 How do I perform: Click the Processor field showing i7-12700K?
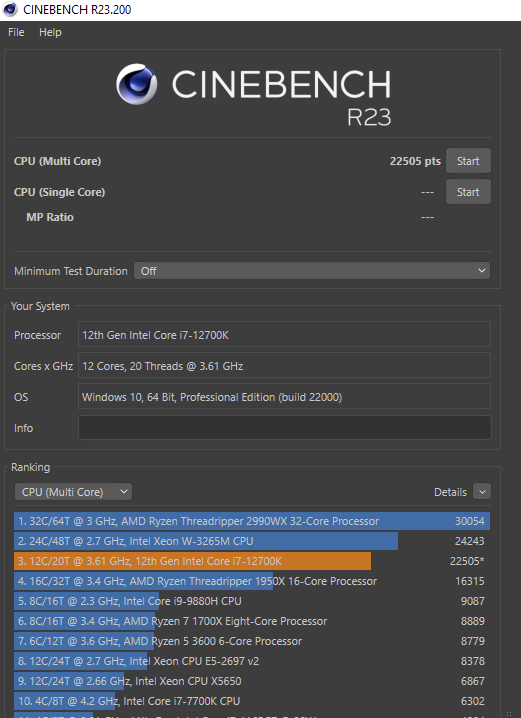pyautogui.click(x=284, y=334)
